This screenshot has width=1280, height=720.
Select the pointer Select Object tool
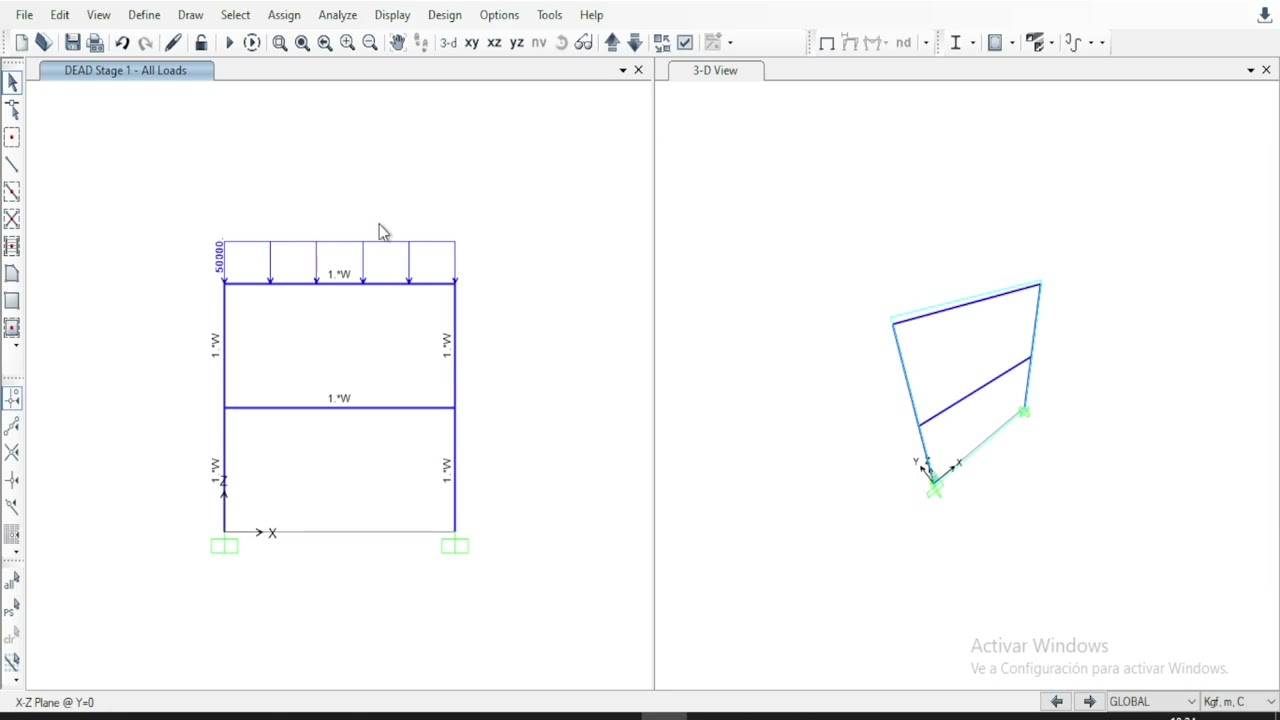(x=12, y=83)
